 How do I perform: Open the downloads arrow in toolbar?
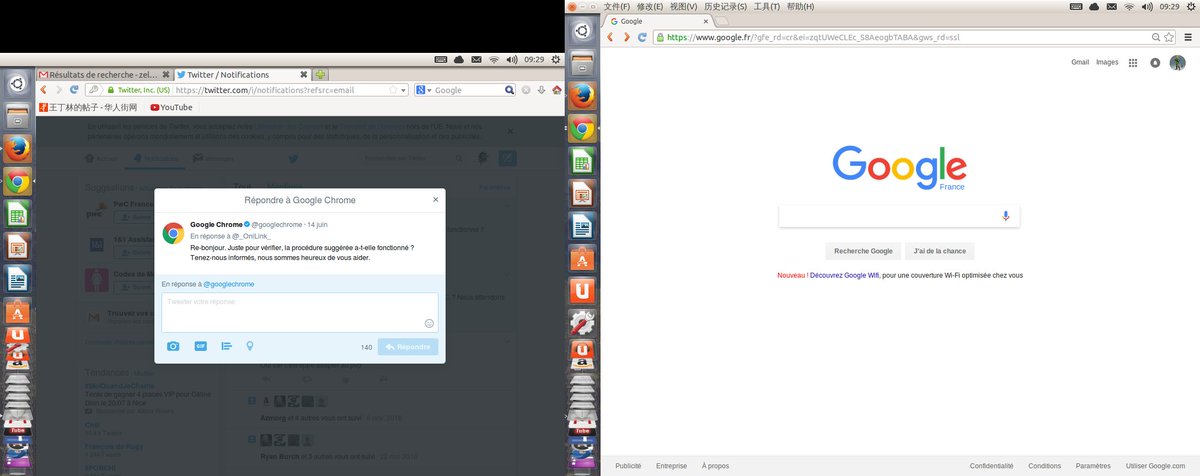pos(541,90)
